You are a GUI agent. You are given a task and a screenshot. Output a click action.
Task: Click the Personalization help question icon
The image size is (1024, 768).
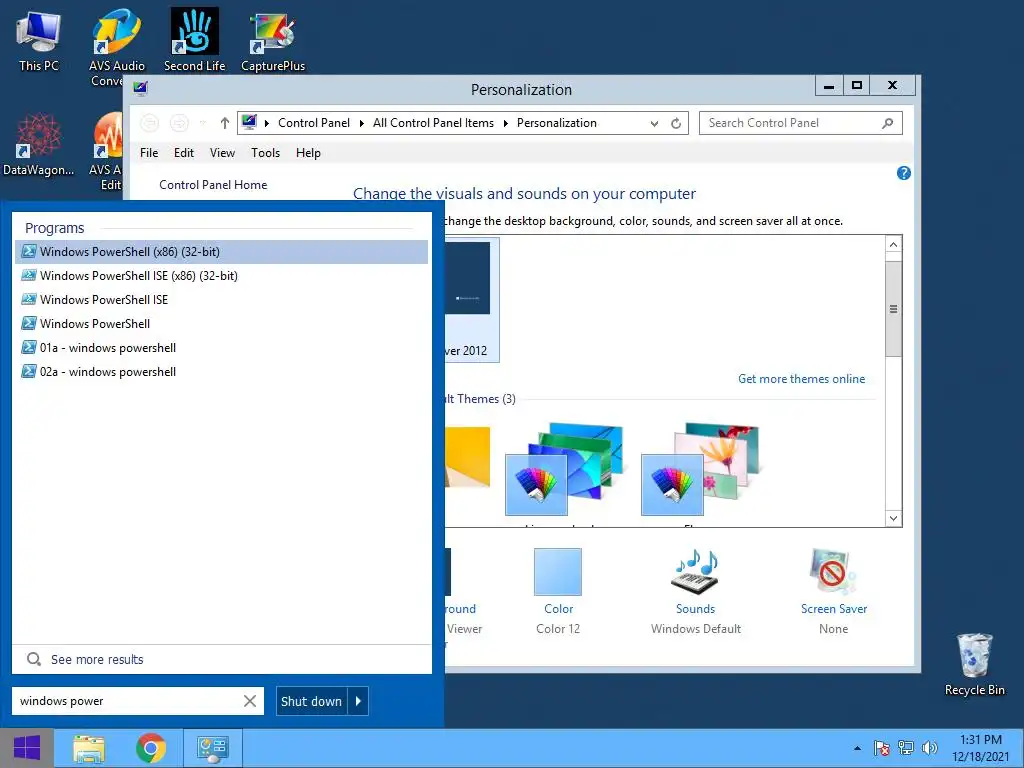coord(904,173)
